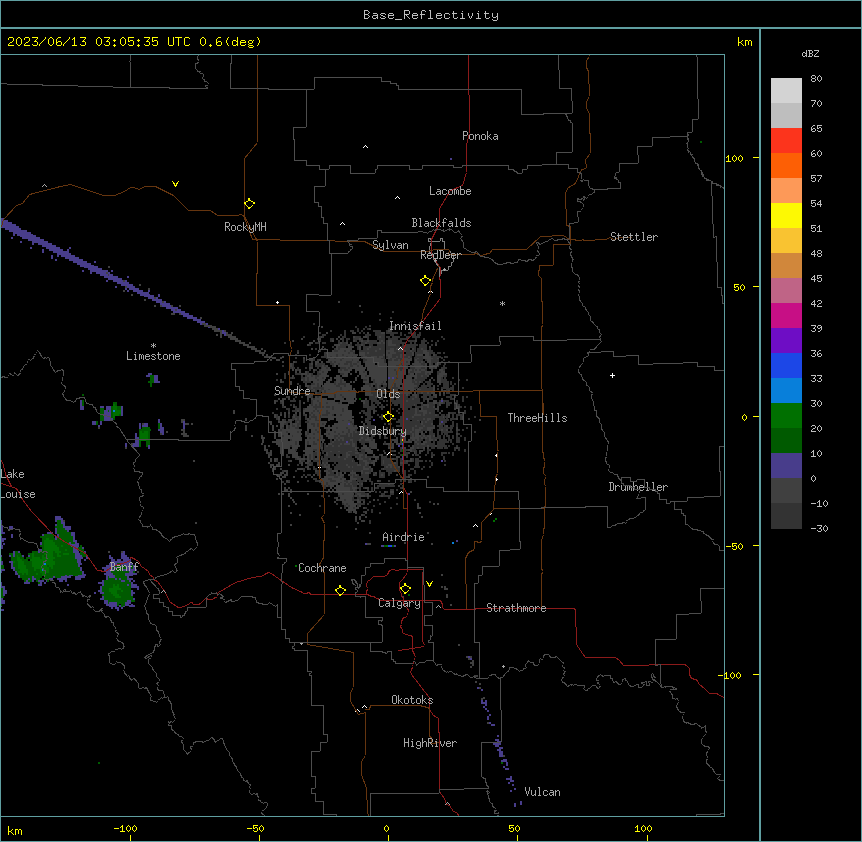Click the dBZ legend heading

(810, 54)
